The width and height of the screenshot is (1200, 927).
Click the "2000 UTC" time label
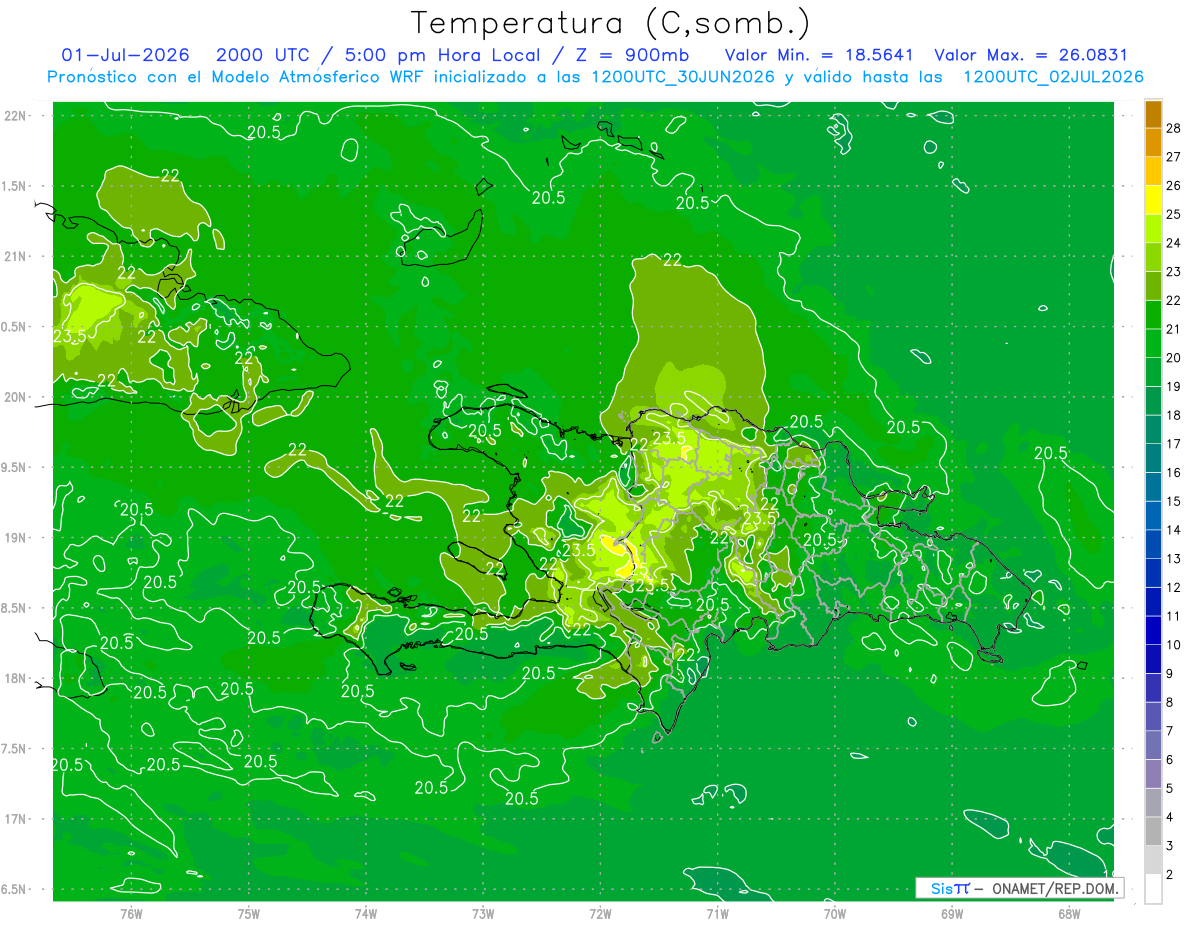click(262, 55)
